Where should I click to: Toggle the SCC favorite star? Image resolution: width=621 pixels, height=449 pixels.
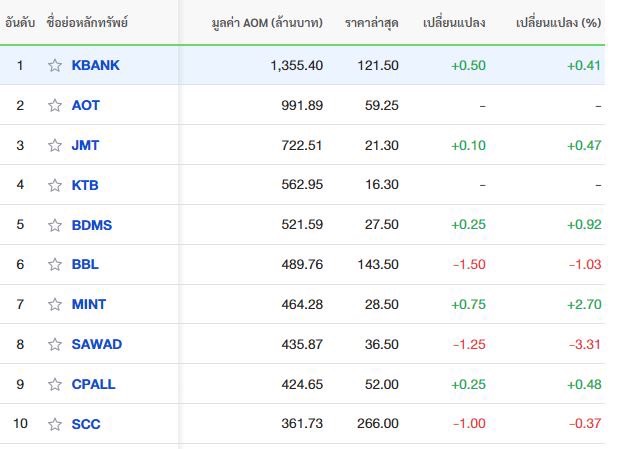pyautogui.click(x=55, y=424)
